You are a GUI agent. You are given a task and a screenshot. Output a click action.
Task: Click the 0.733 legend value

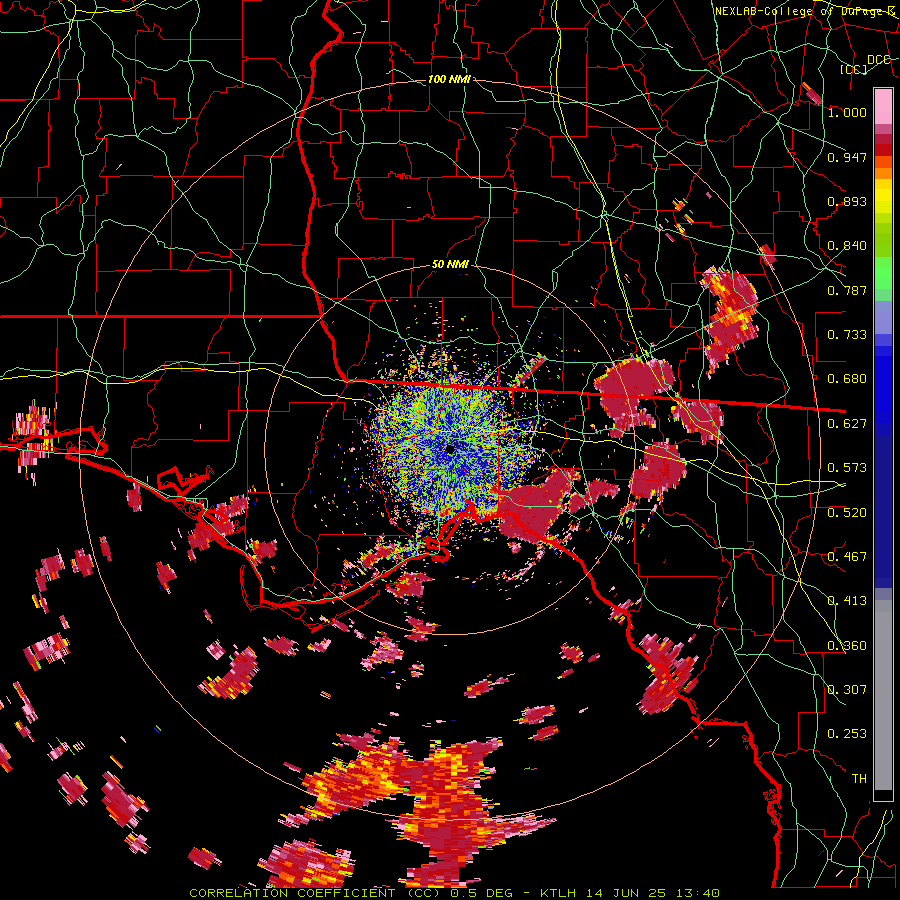coord(847,335)
